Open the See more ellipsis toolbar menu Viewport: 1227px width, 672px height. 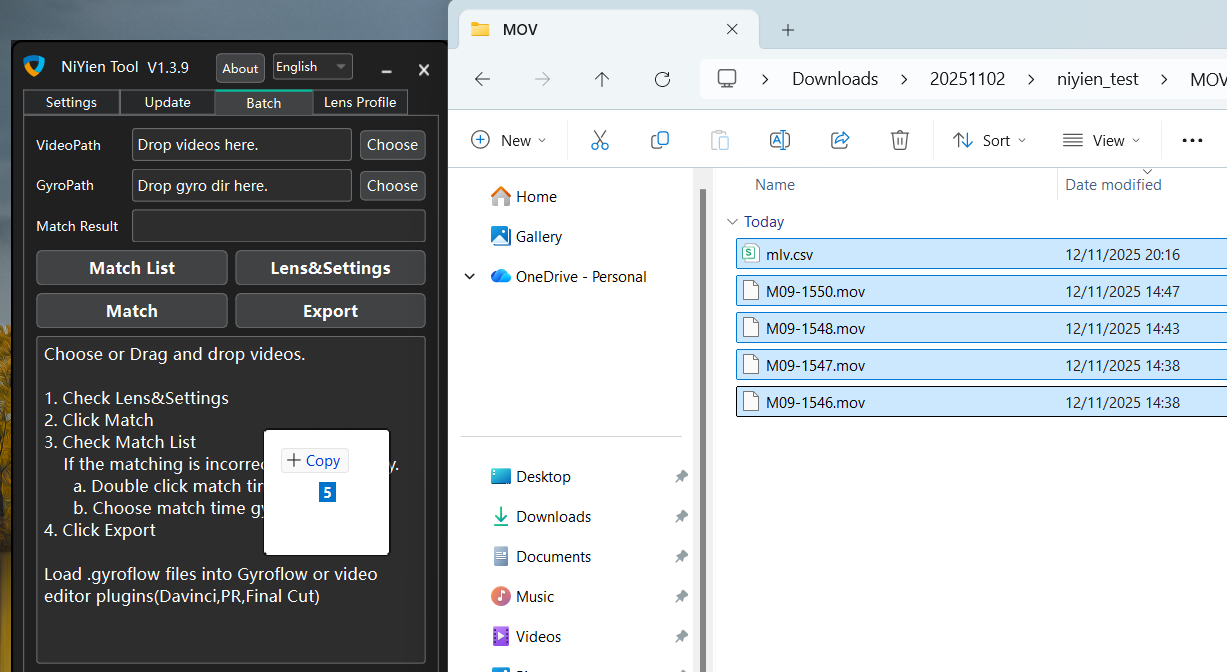tap(1192, 140)
